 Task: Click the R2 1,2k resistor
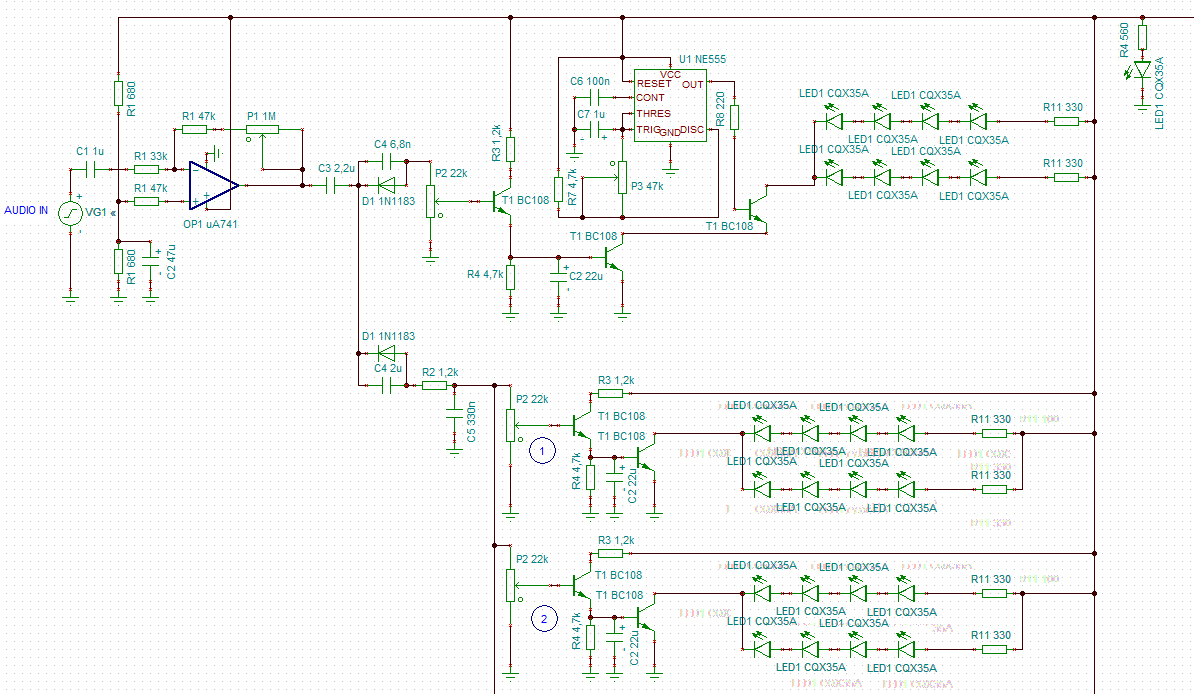pos(434,385)
